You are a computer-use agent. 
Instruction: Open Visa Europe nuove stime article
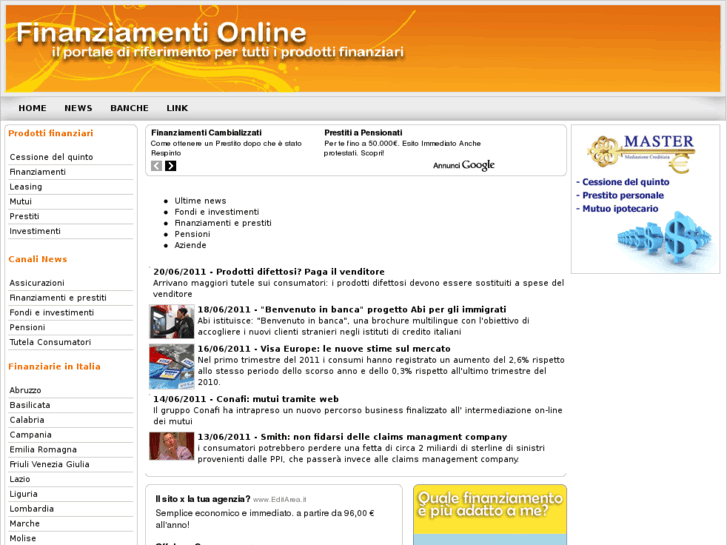(324, 349)
